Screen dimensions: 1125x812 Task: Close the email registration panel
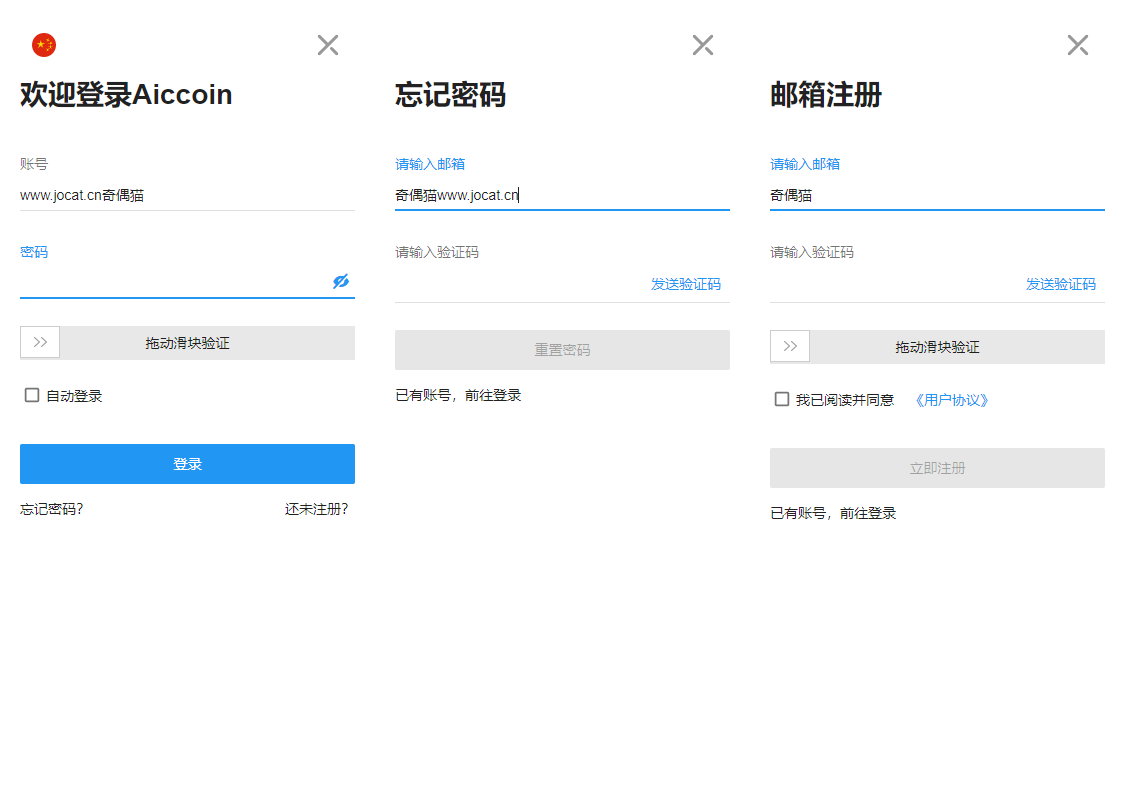1077,45
